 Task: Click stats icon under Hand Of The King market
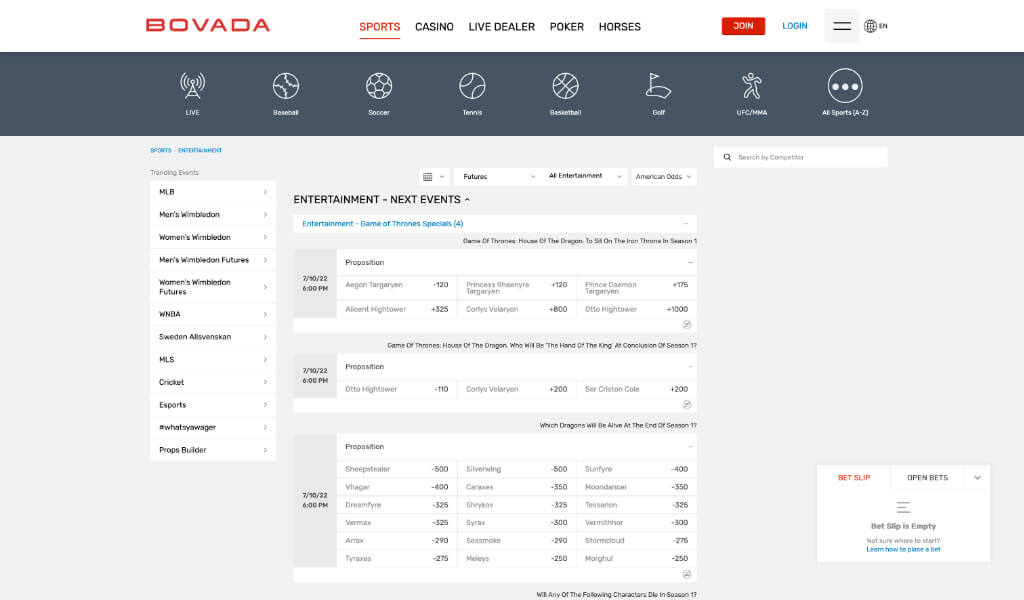pyautogui.click(x=686, y=405)
